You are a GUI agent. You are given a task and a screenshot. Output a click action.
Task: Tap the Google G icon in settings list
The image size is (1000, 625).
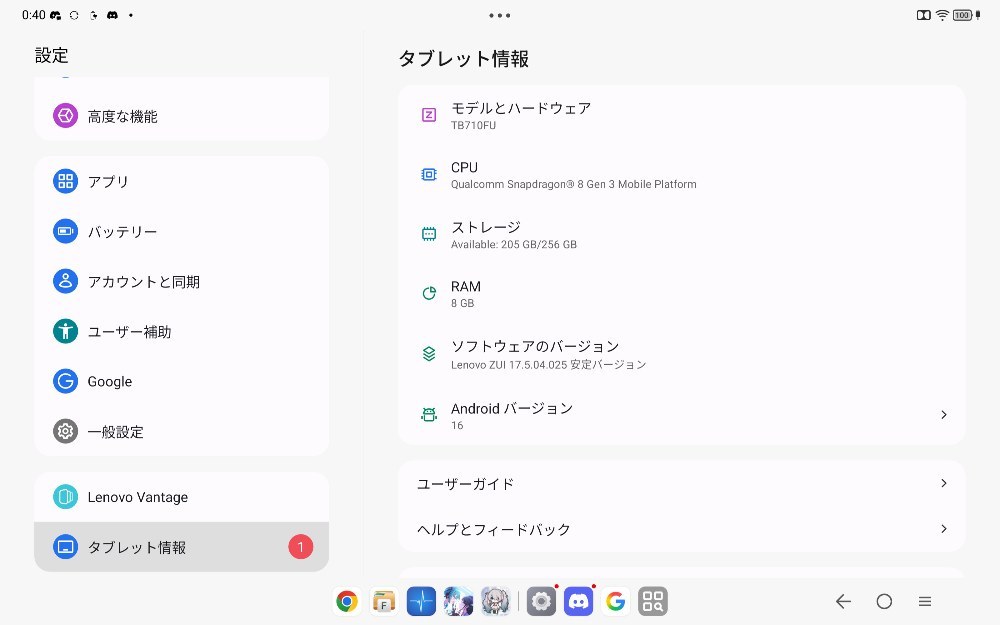65,381
